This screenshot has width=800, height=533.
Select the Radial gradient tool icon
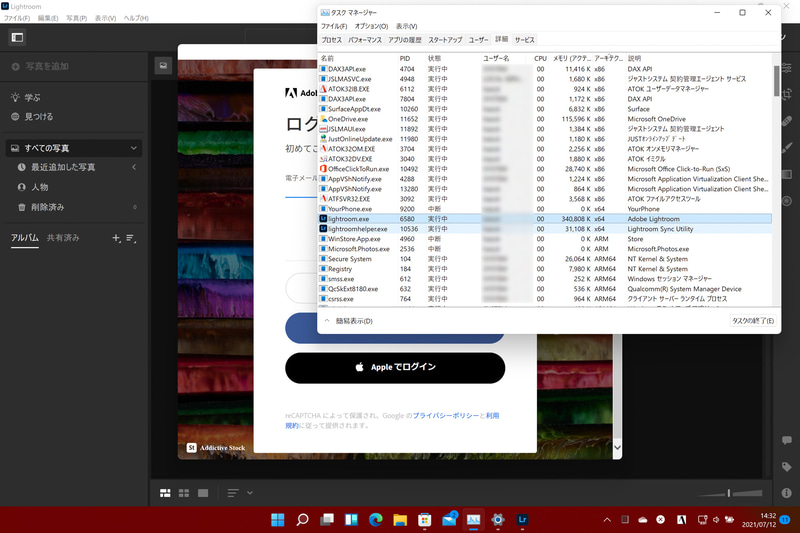click(787, 201)
